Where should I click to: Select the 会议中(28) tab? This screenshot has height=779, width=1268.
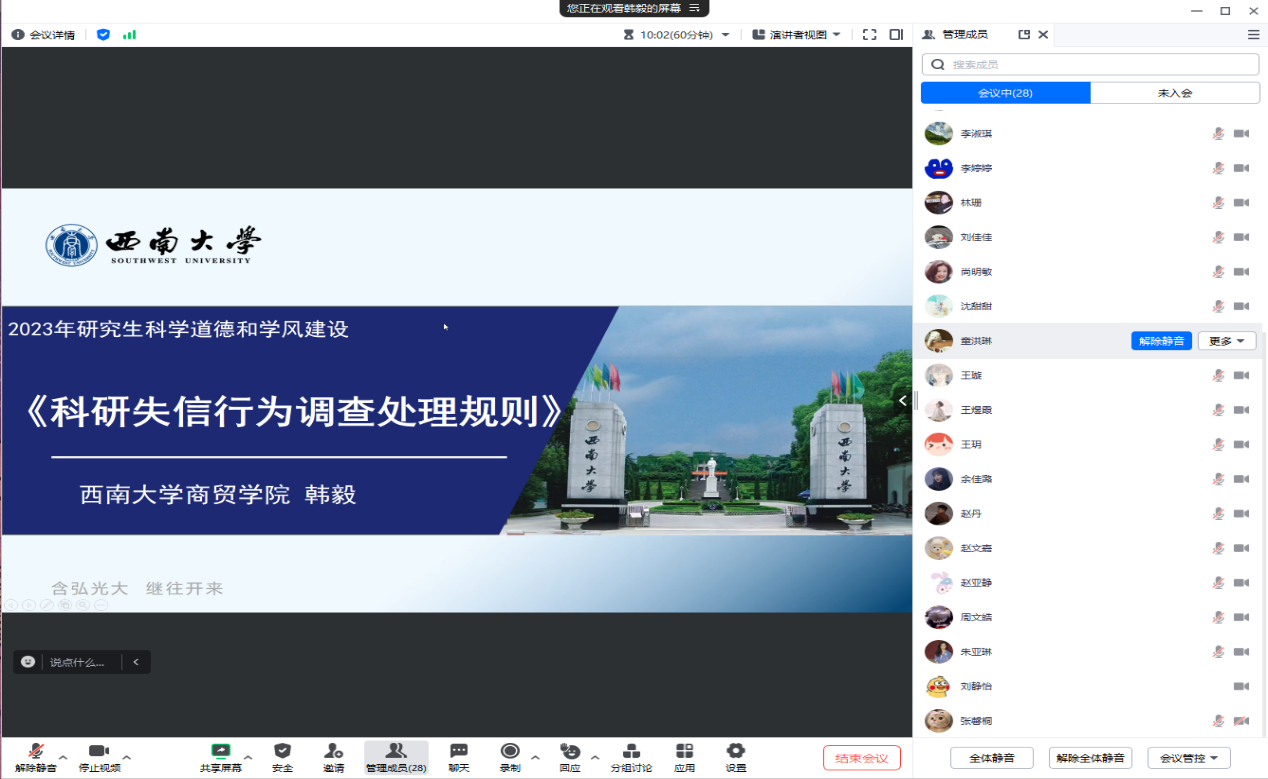point(1005,93)
